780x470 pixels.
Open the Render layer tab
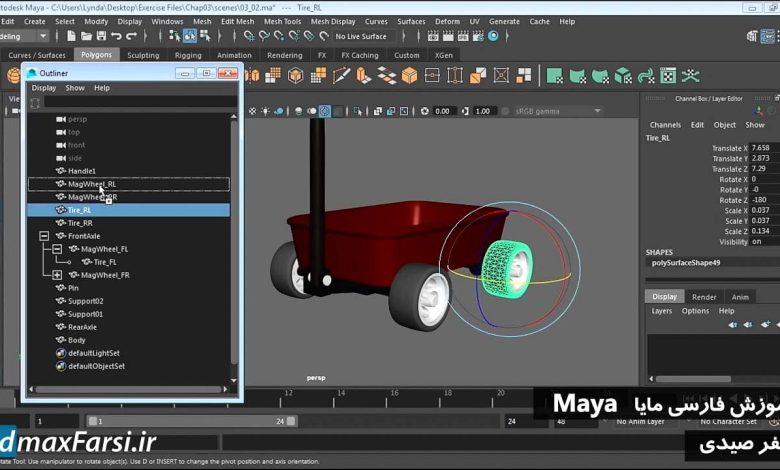click(x=704, y=296)
